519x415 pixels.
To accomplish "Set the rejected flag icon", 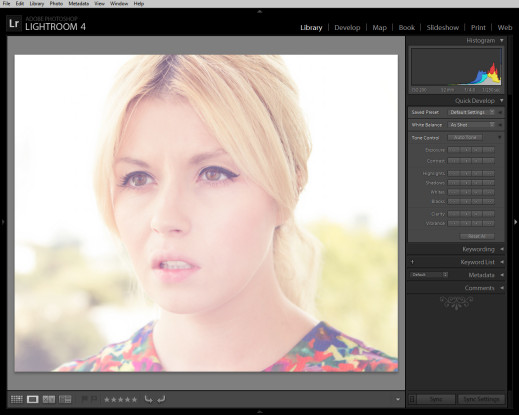I will point(94,399).
